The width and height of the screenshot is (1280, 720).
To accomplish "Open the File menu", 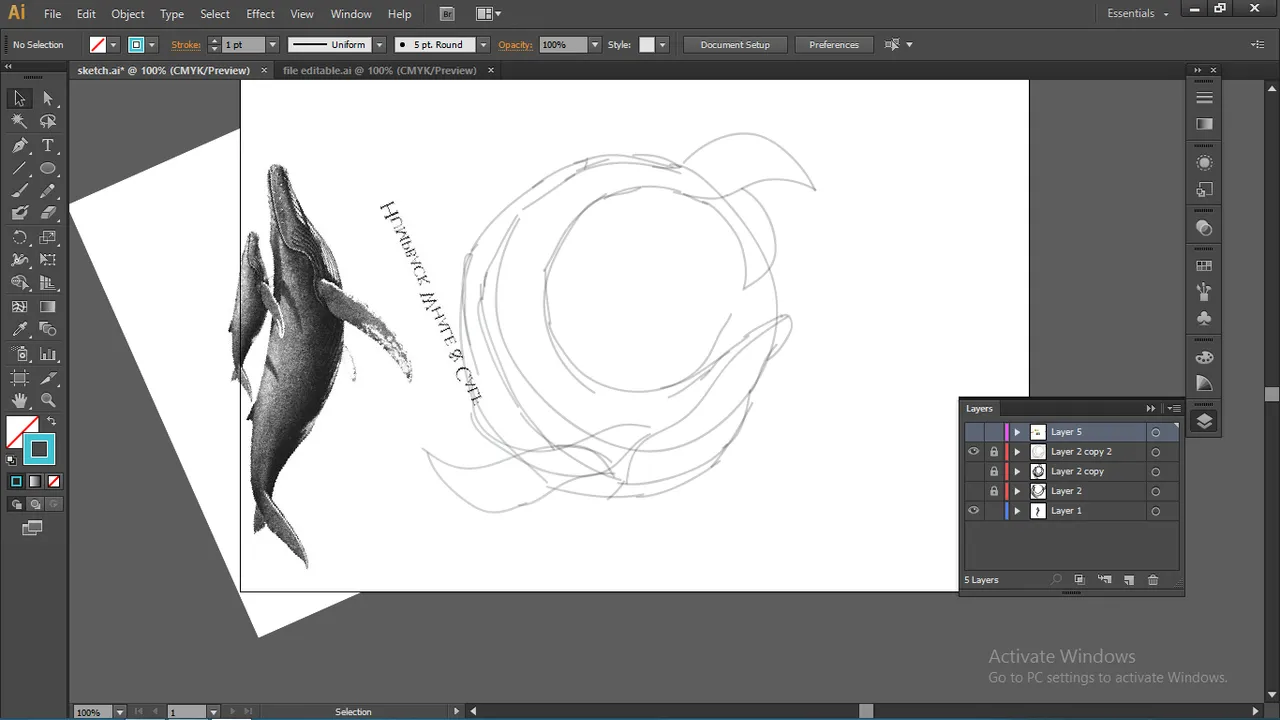I will tap(52, 14).
